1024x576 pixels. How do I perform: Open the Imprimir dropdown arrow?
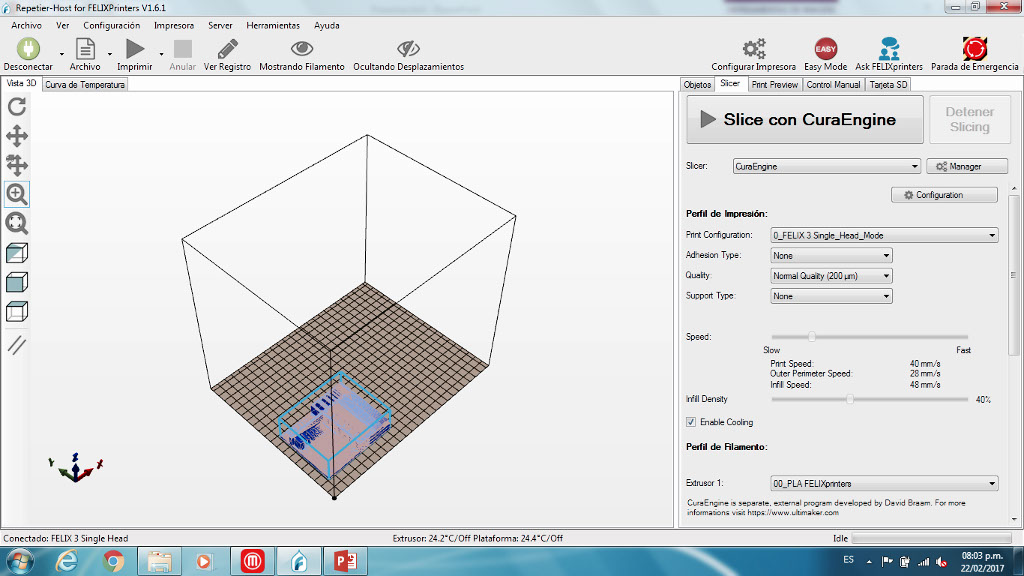click(x=161, y=54)
